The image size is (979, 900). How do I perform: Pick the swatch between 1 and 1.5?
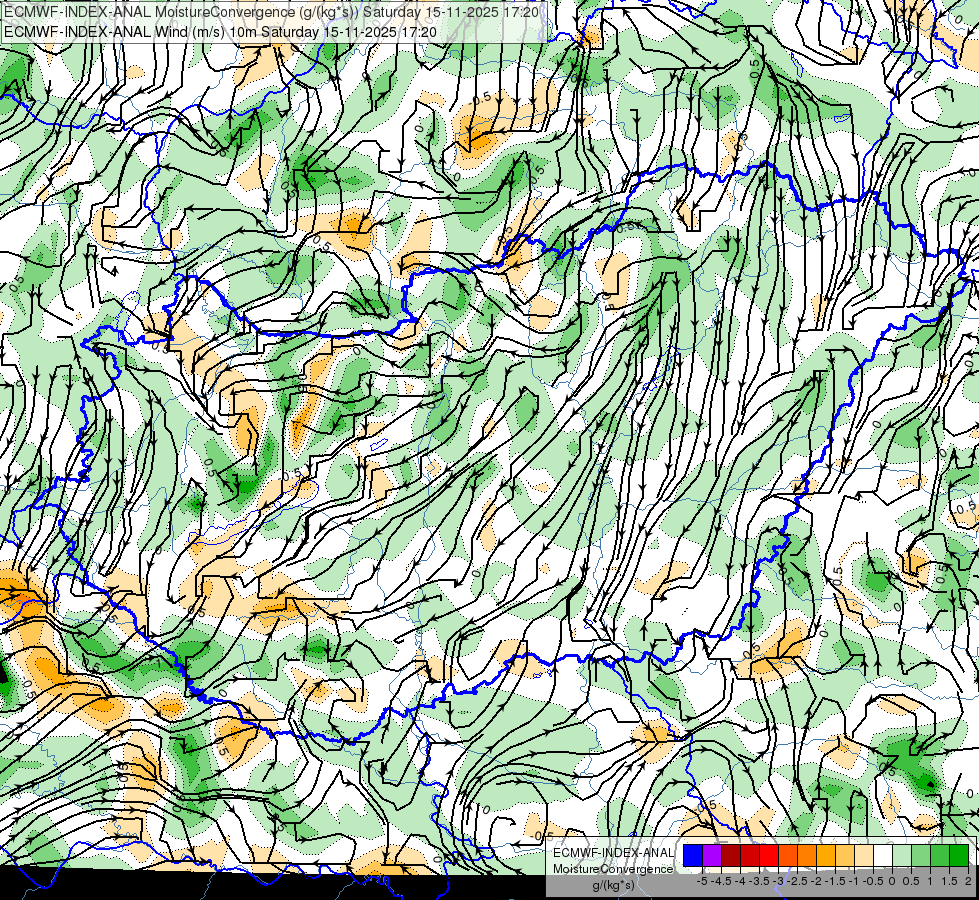[x=940, y=855]
